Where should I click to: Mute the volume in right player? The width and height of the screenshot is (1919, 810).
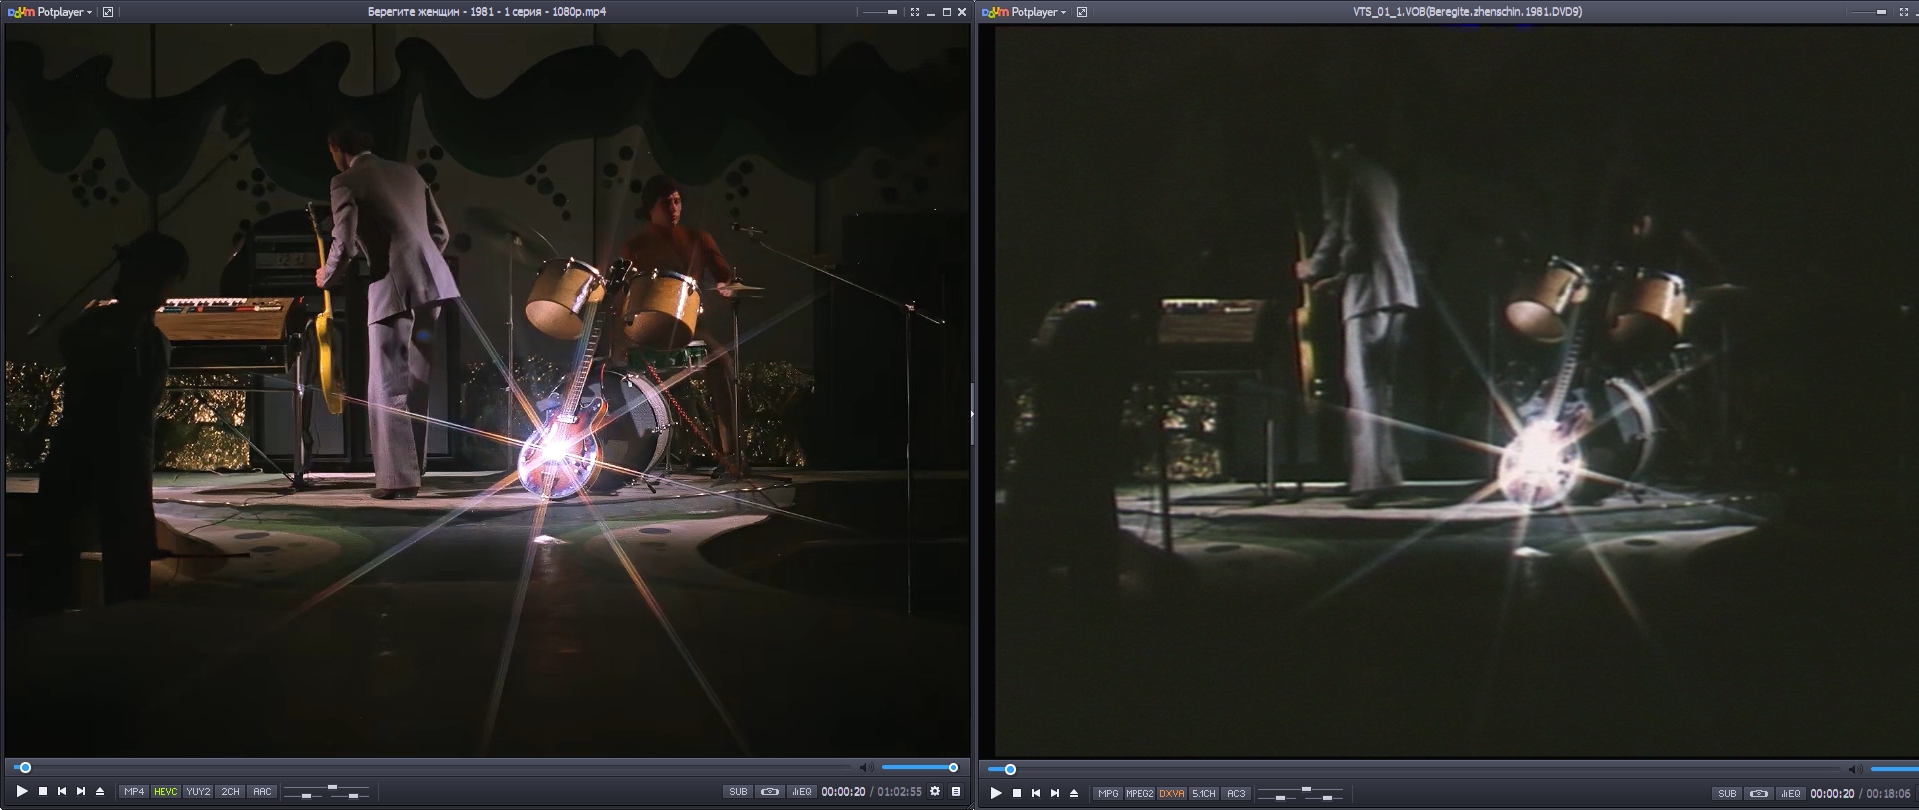pyautogui.click(x=1855, y=769)
